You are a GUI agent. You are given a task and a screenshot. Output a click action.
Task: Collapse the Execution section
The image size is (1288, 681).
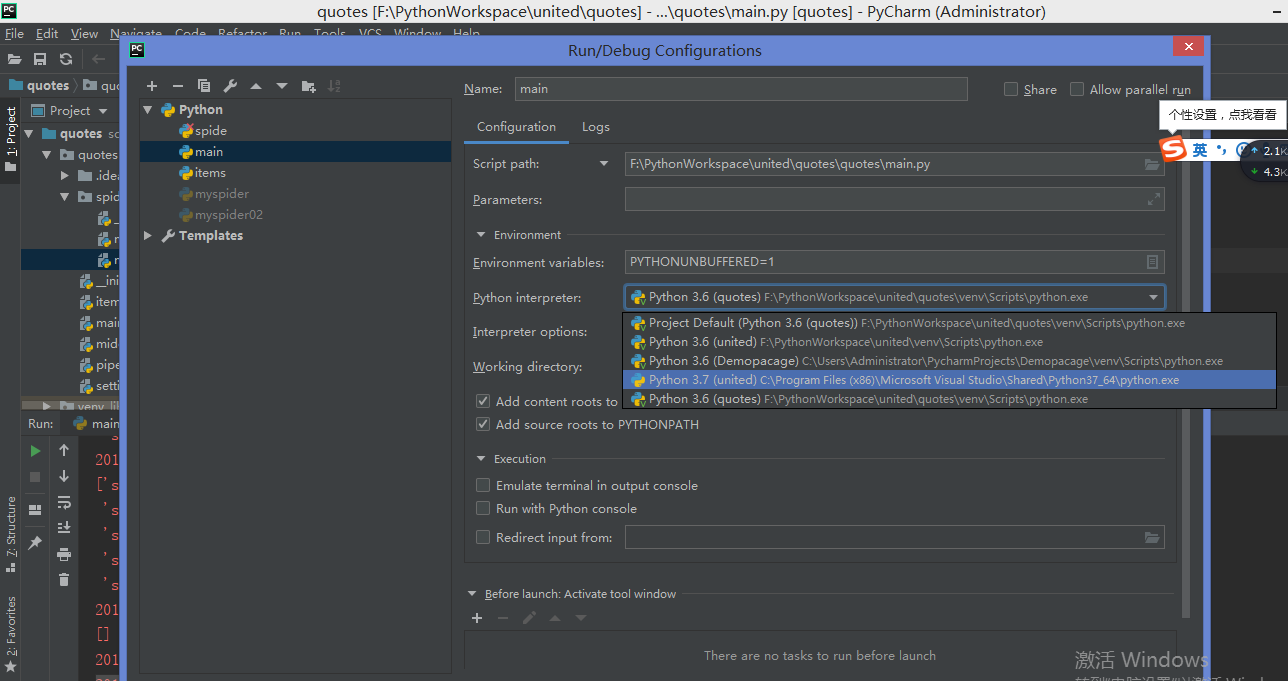point(481,459)
